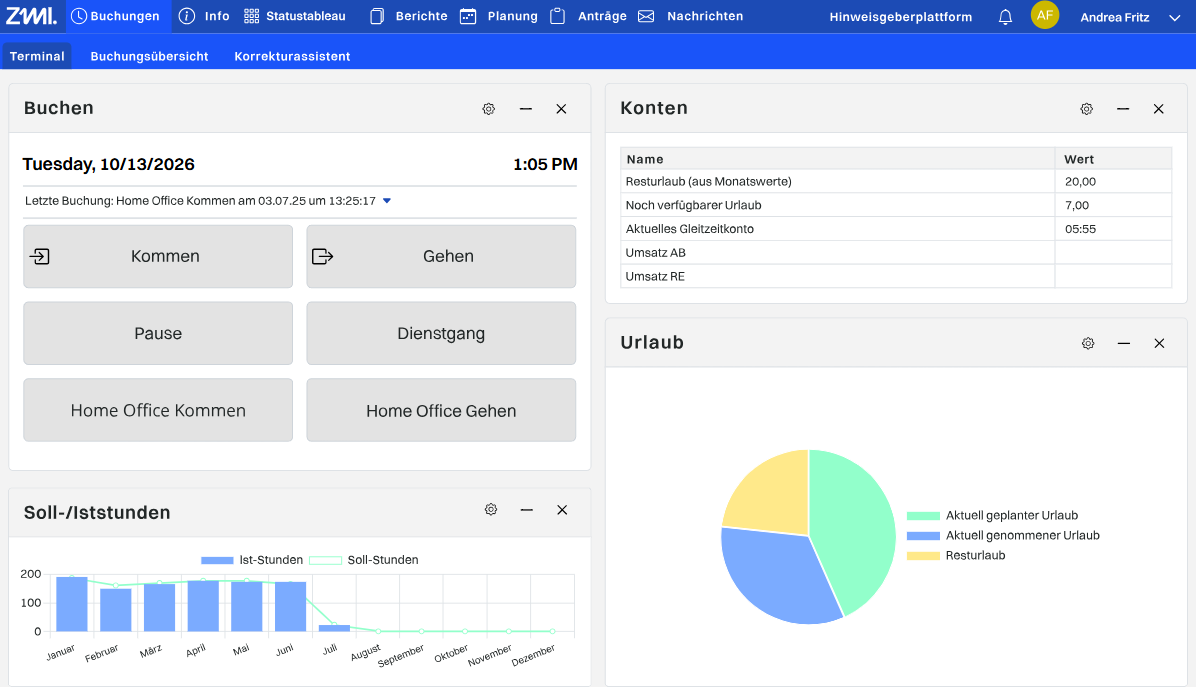Click the Juli bar in the chart

334,628
